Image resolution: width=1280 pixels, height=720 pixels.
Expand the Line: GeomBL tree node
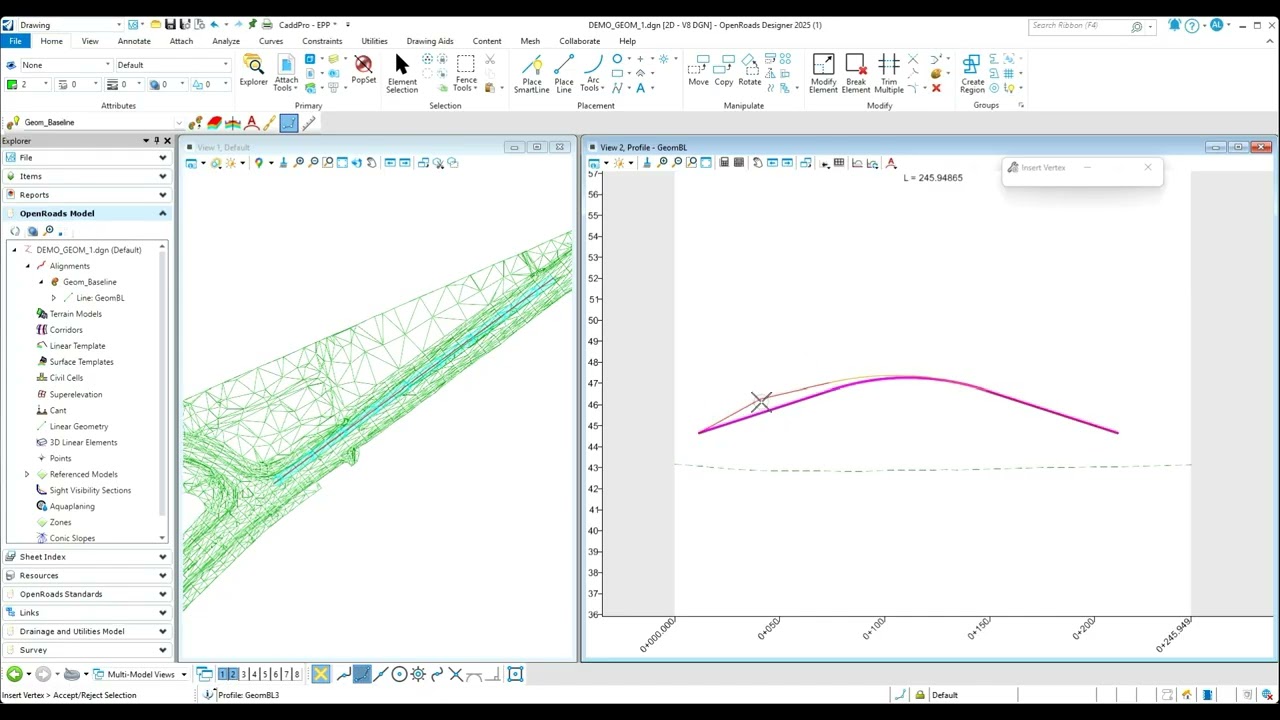[54, 298]
